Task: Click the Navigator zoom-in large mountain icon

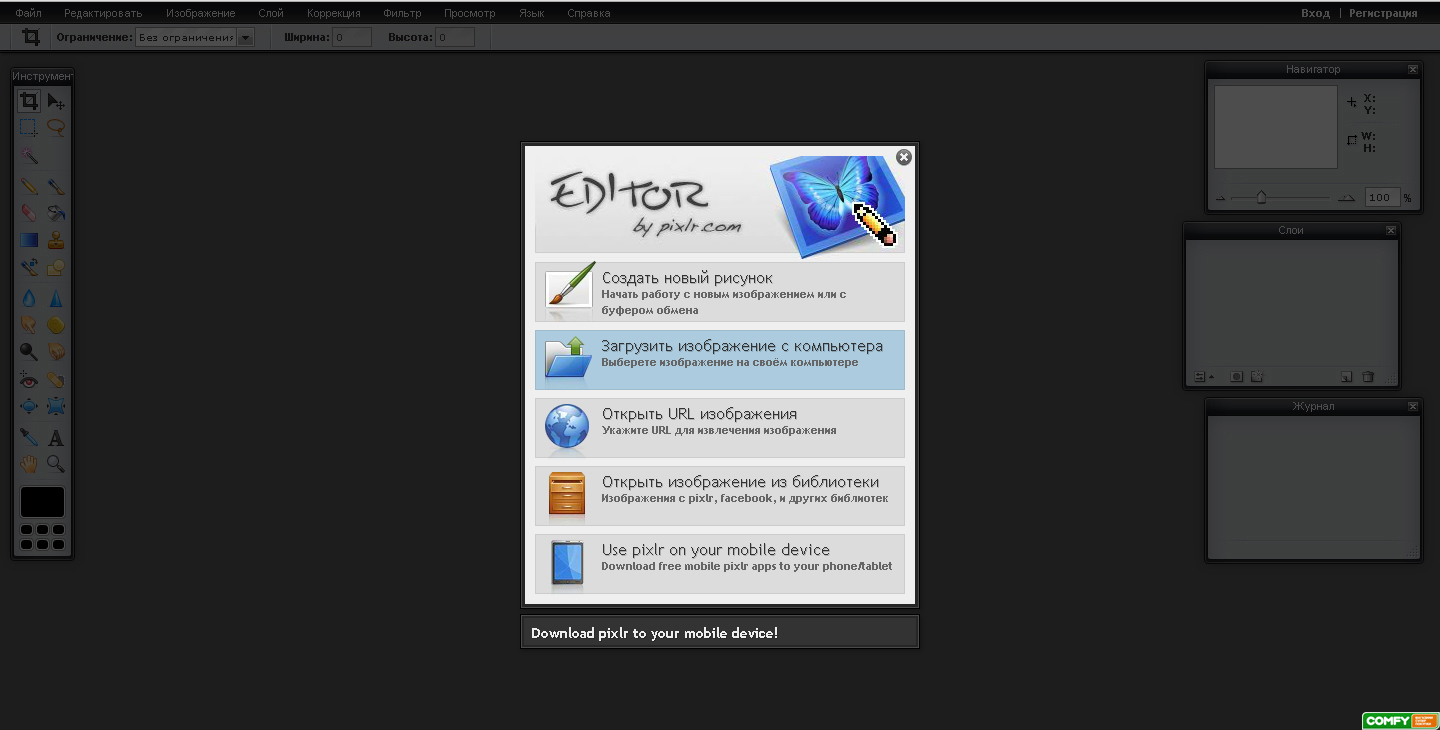Action: click(x=1347, y=198)
